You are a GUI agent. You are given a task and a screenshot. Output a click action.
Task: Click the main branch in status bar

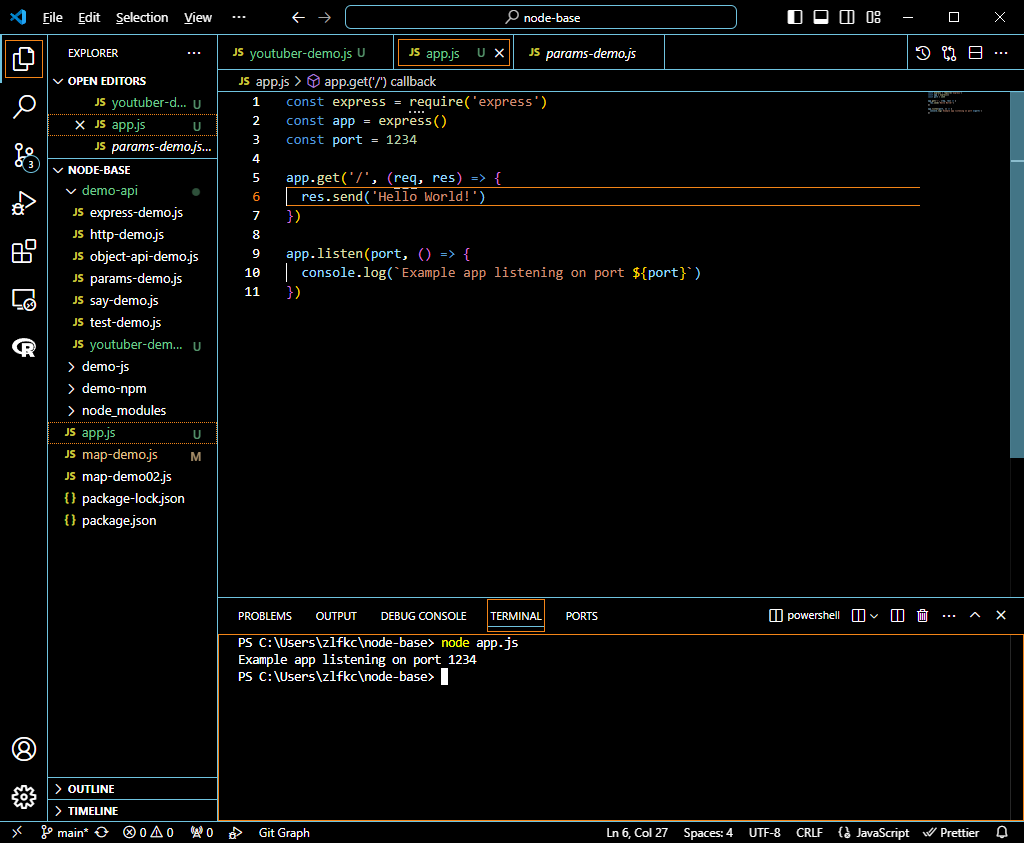(65, 832)
